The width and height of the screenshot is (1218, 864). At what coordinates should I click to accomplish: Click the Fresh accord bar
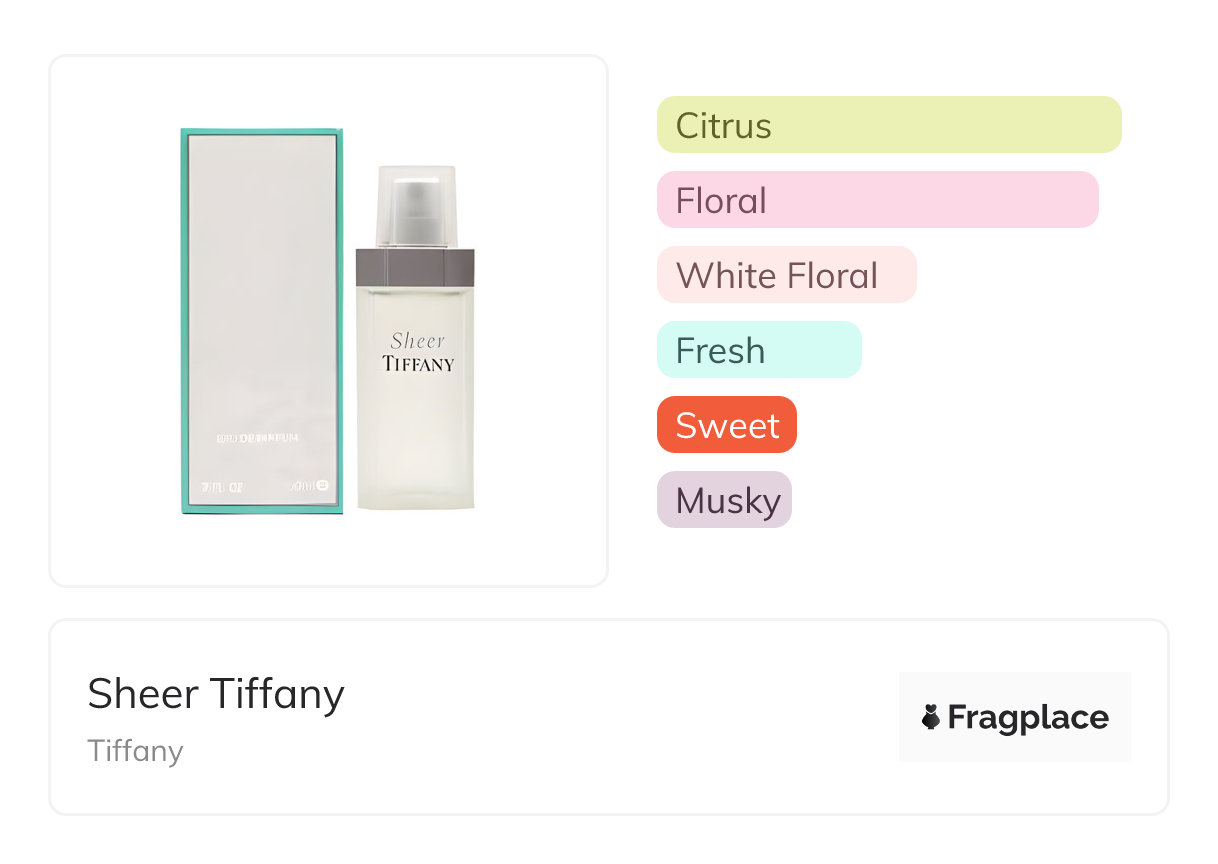point(758,350)
